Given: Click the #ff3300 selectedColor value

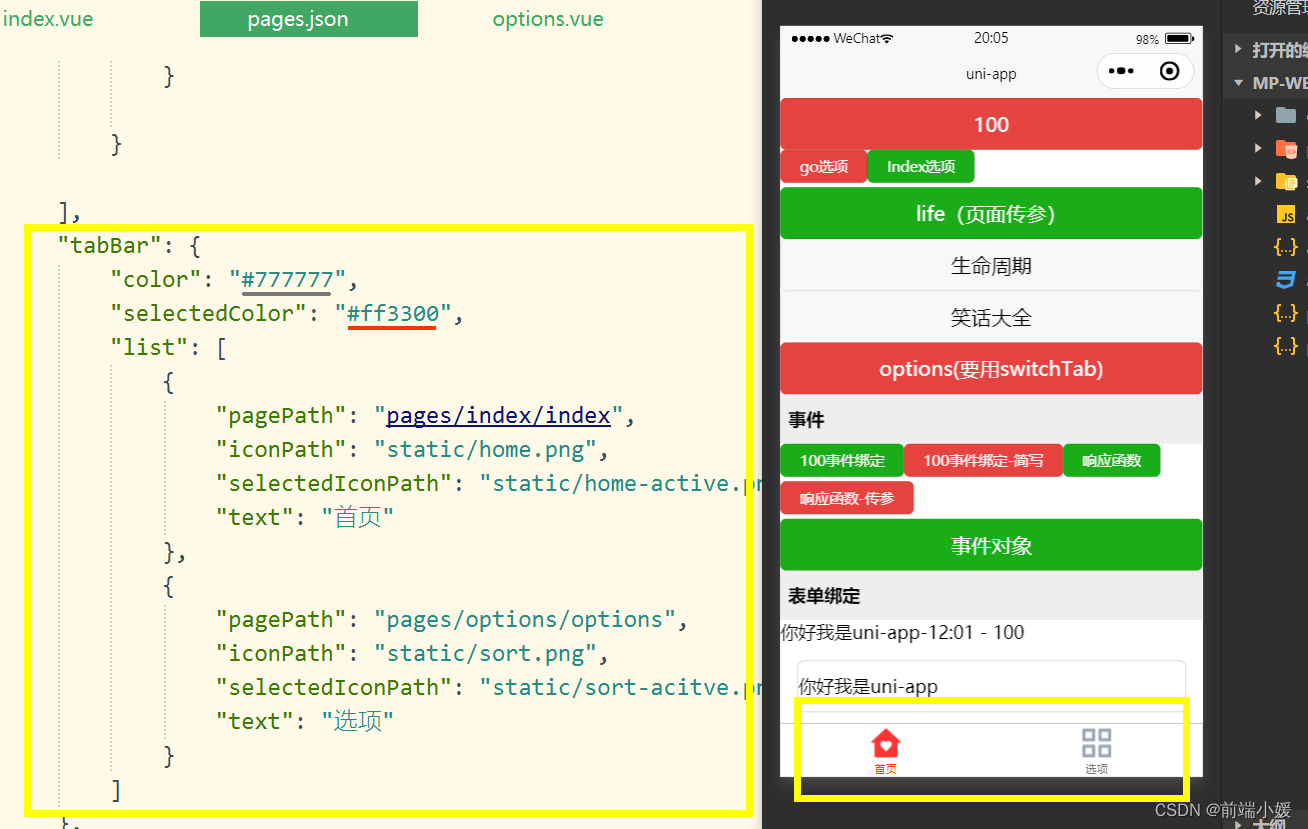Looking at the screenshot, I should point(393,313).
